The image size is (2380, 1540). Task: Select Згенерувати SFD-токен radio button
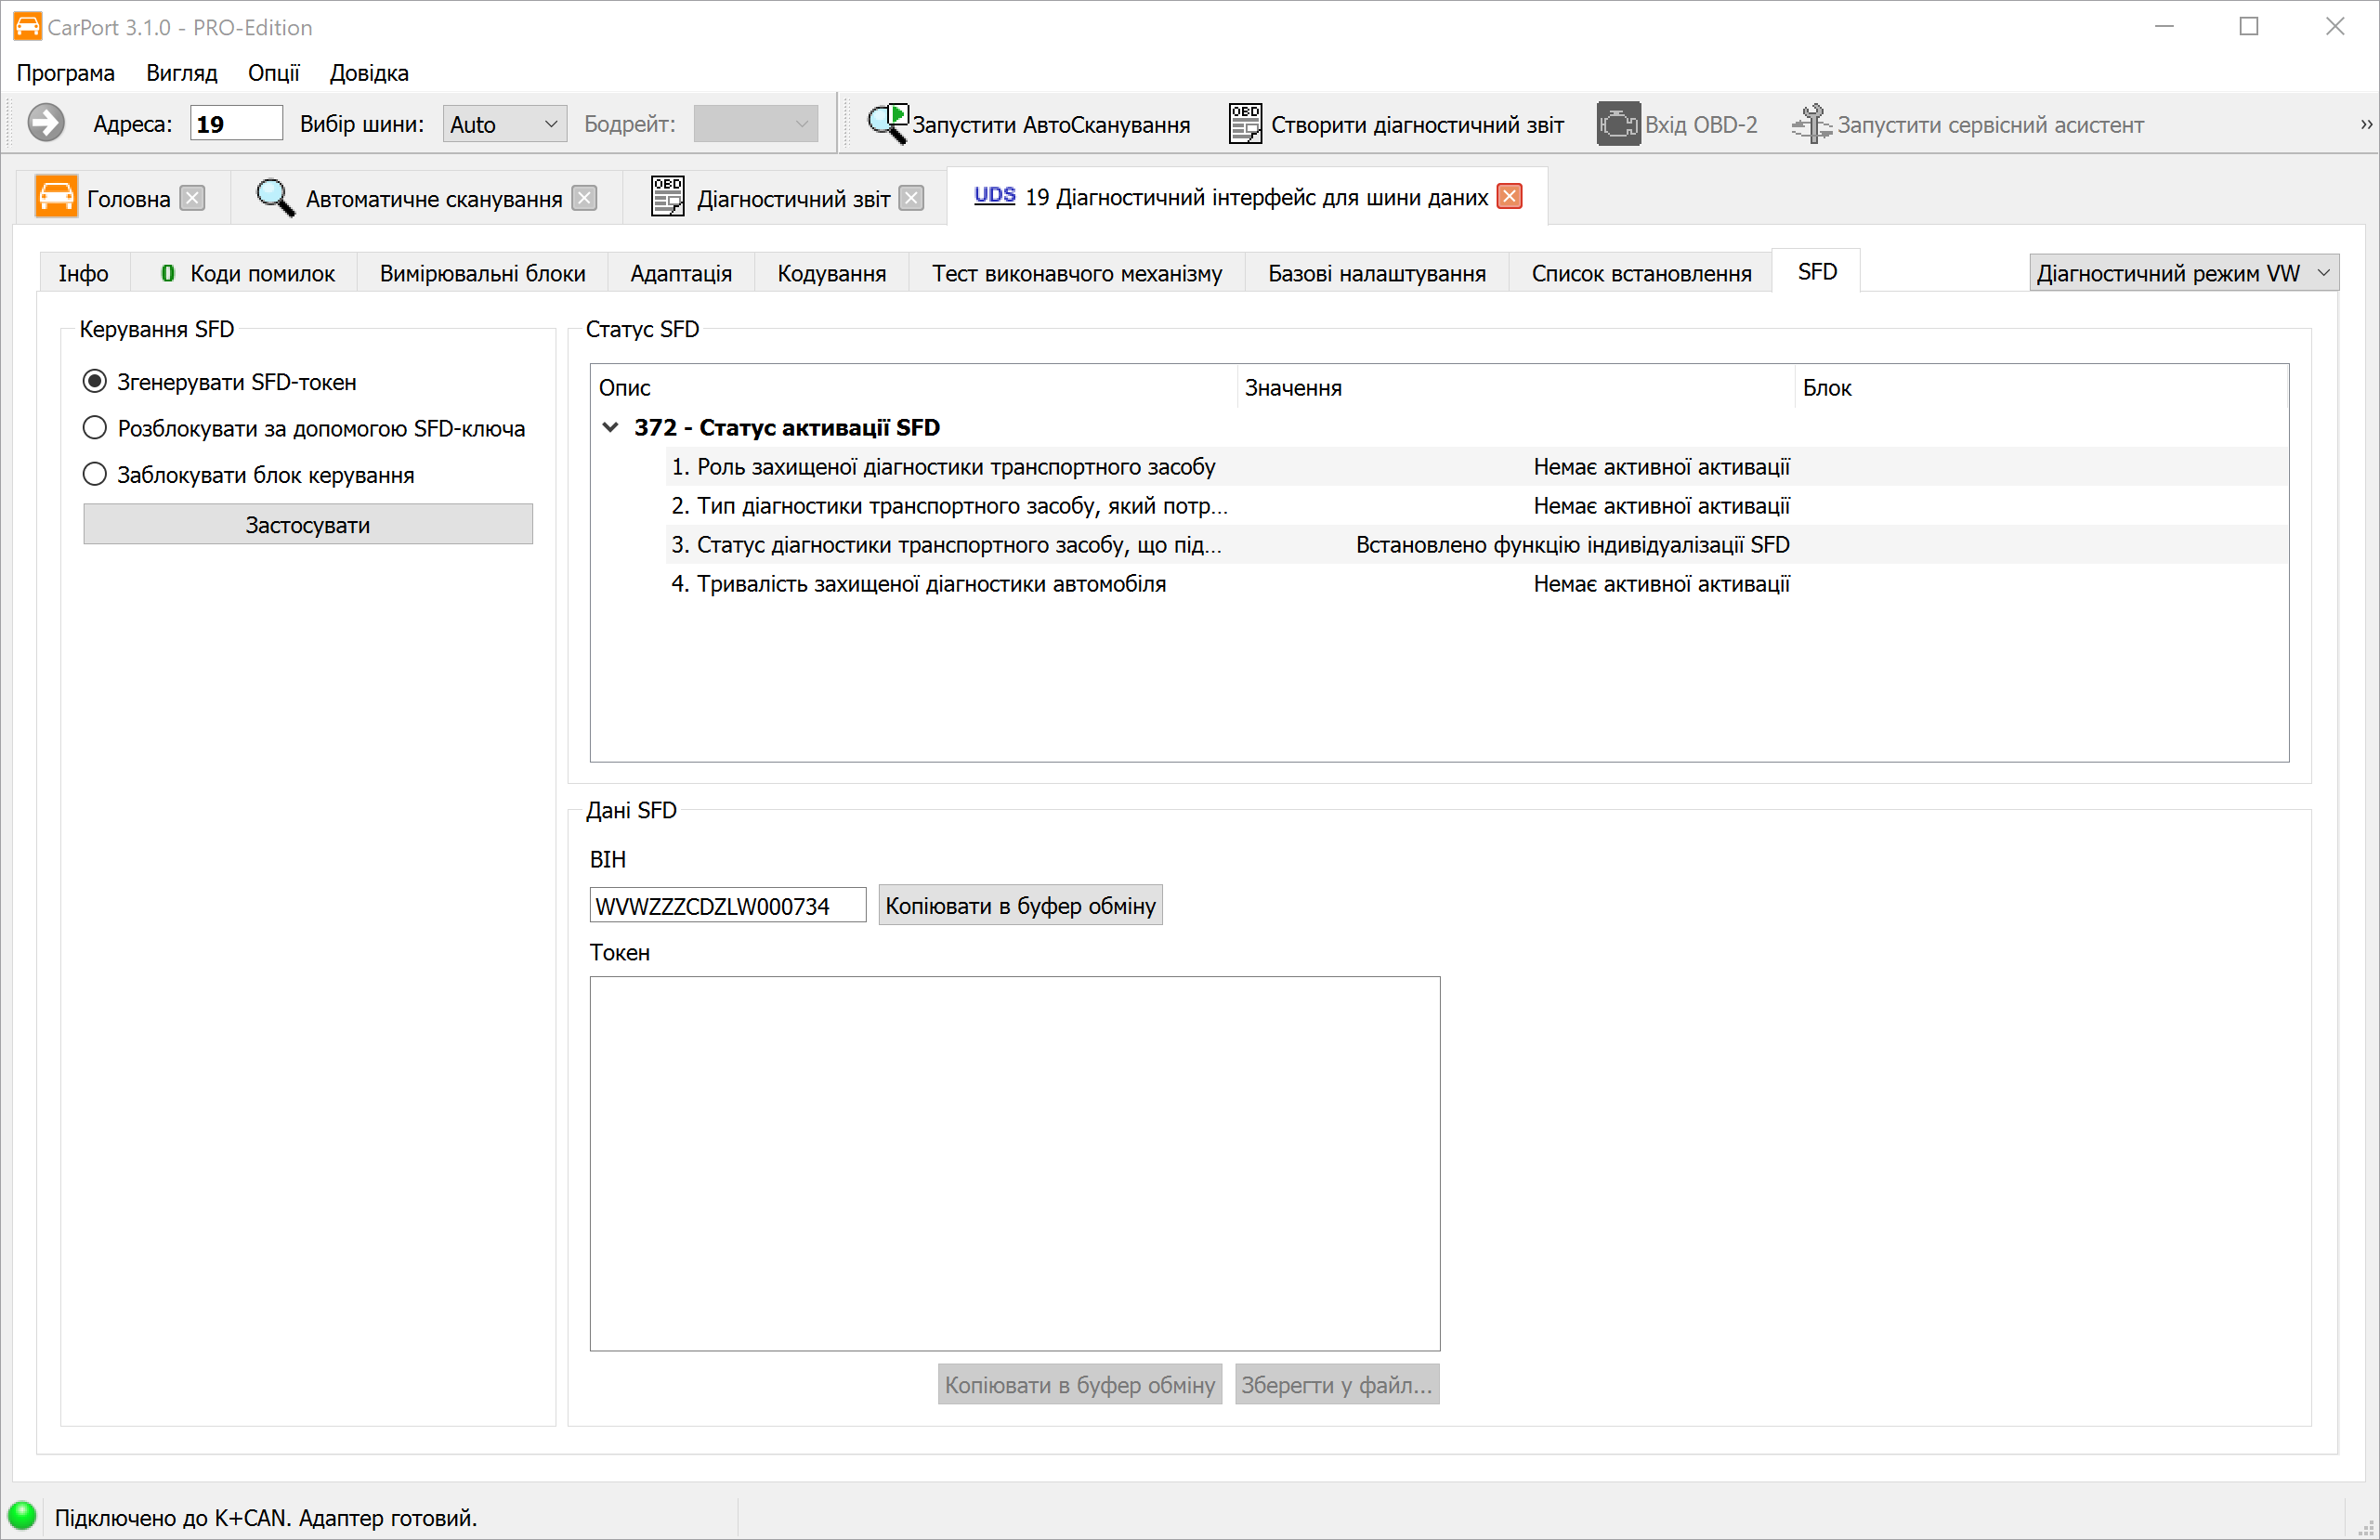pos(95,382)
